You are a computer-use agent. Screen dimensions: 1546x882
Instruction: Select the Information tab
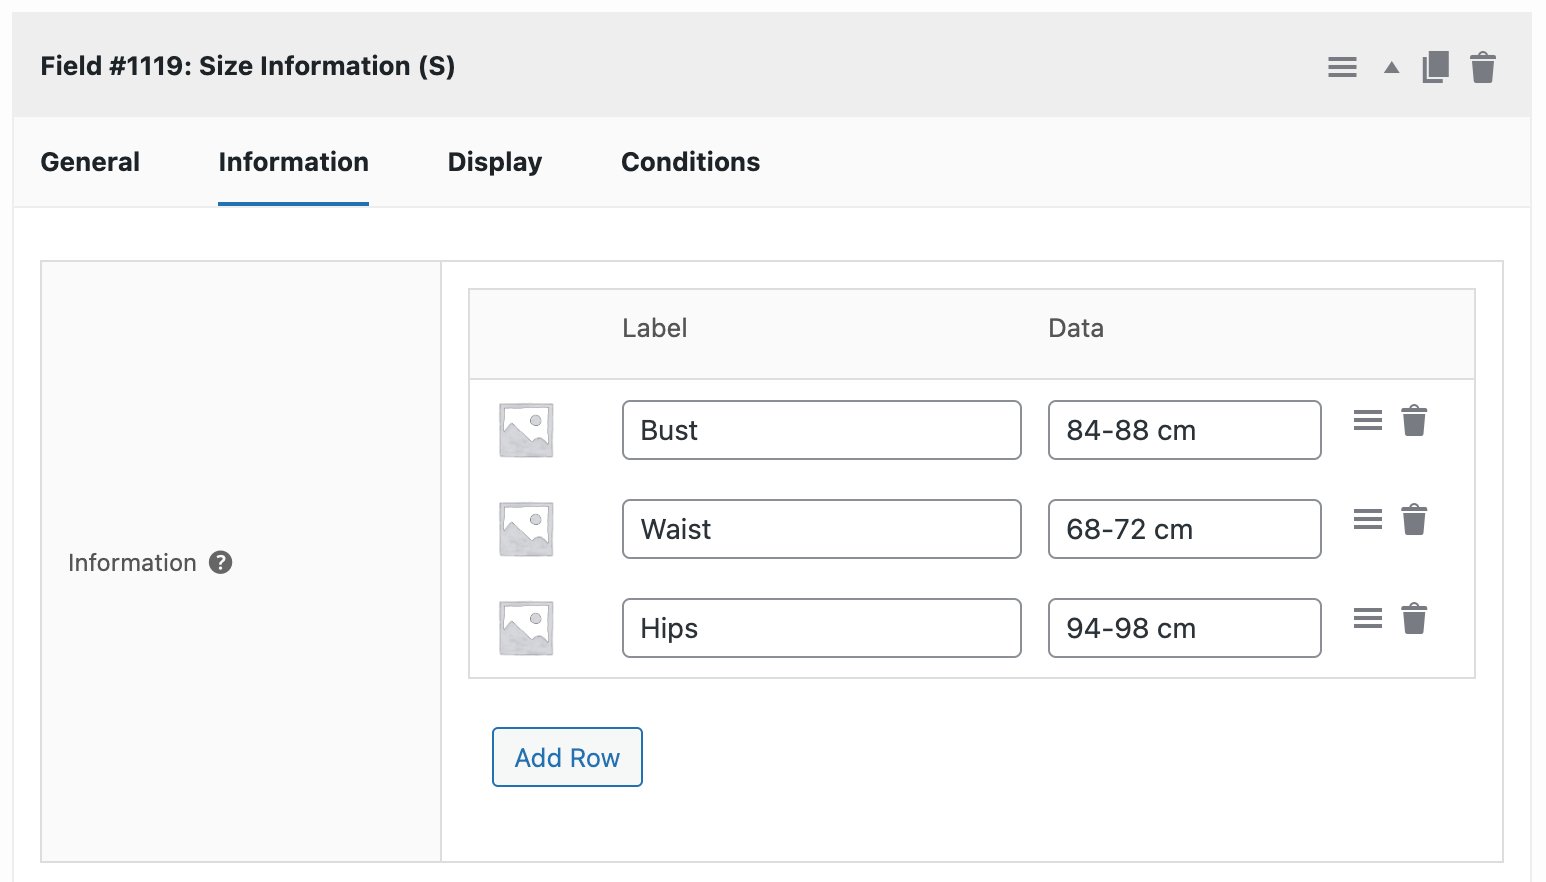(x=293, y=161)
